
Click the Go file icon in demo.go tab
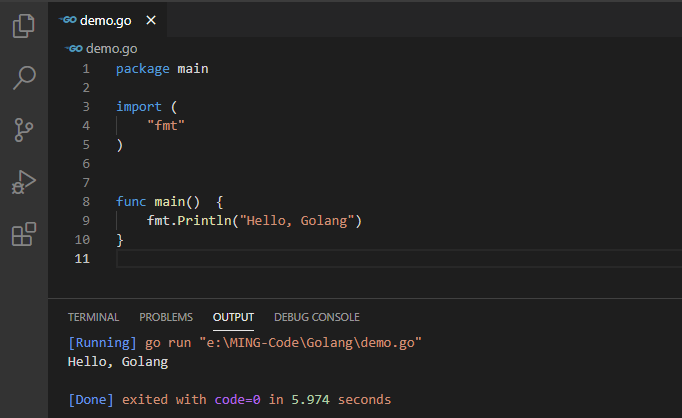pyautogui.click(x=67, y=20)
